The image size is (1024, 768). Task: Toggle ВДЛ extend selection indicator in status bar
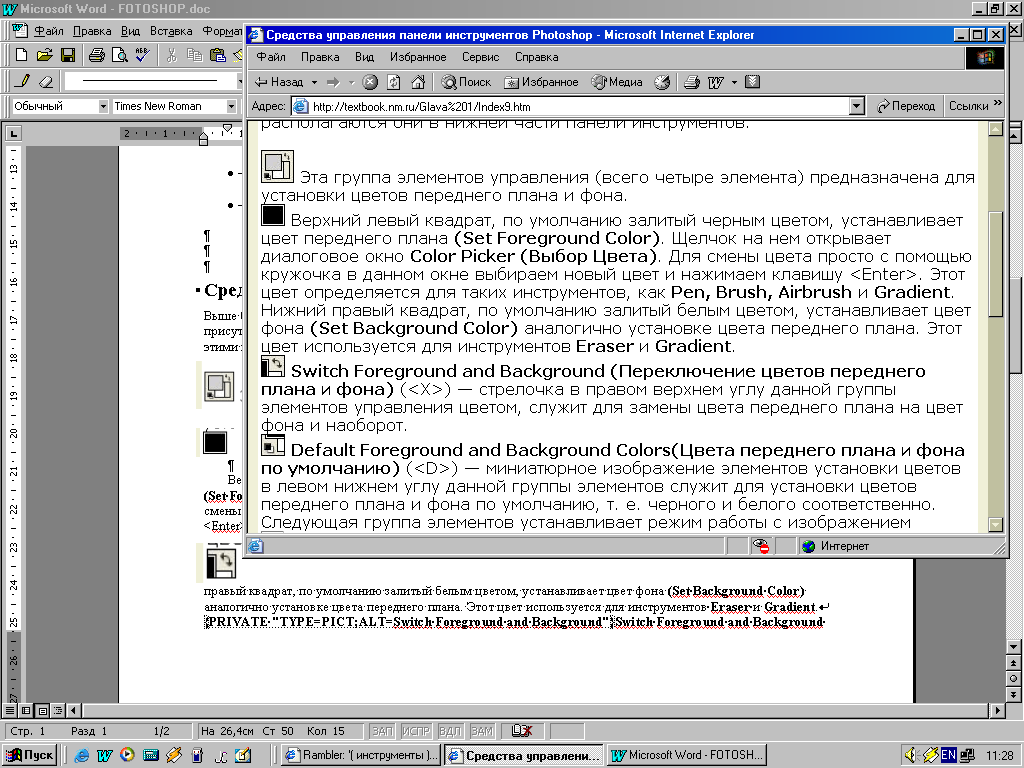coord(450,731)
